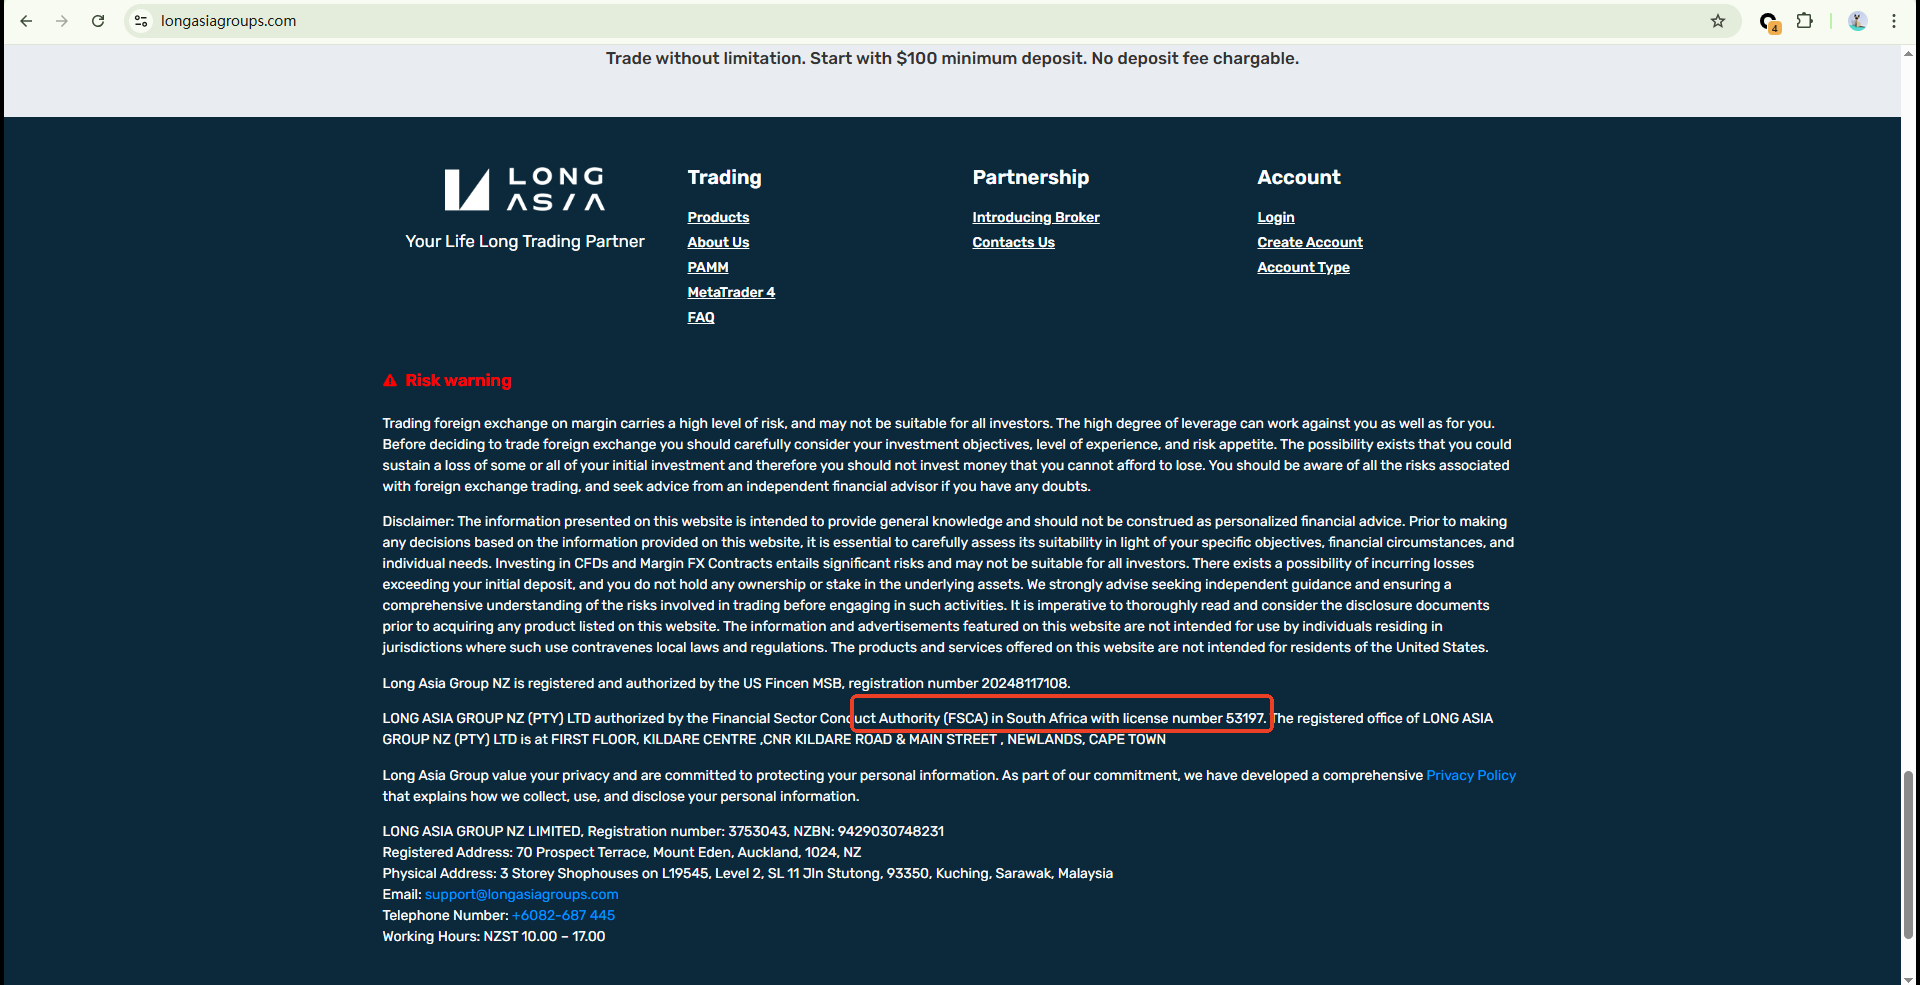Open the extension icon with badge 4
Viewport: 1920px width, 985px height.
point(1769,22)
